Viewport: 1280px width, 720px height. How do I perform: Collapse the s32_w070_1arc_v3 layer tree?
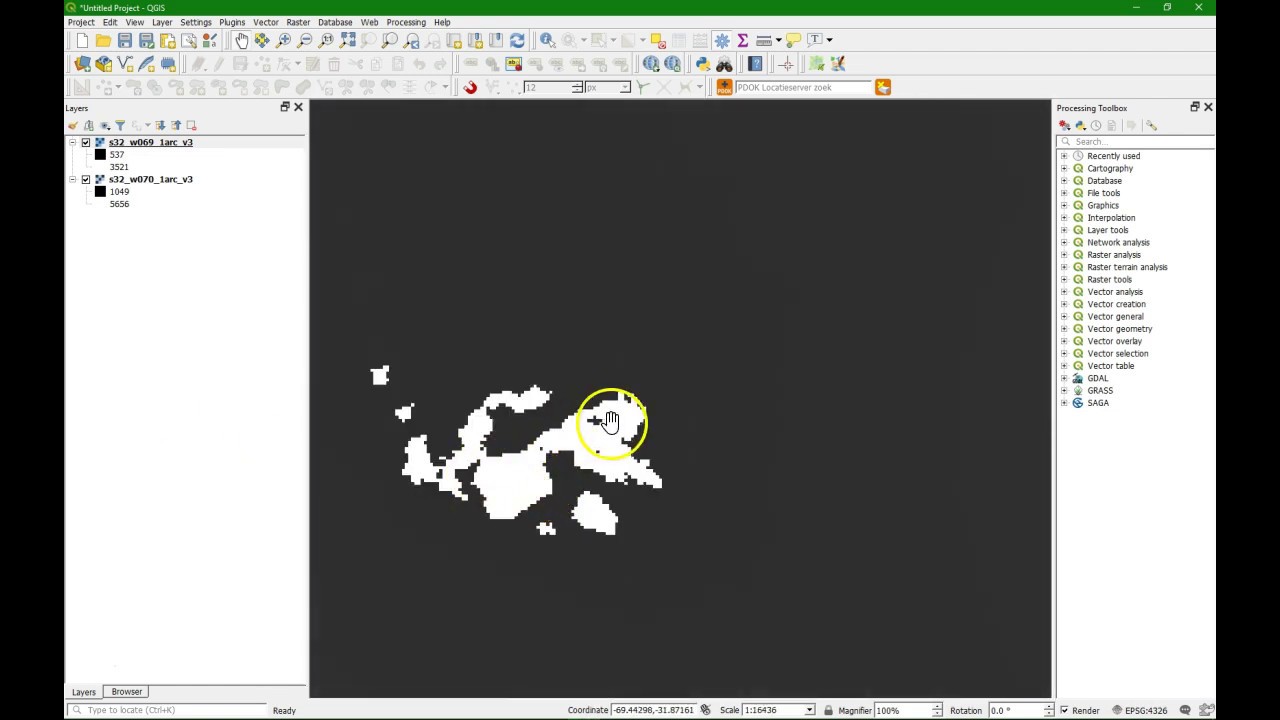pyautogui.click(x=73, y=179)
